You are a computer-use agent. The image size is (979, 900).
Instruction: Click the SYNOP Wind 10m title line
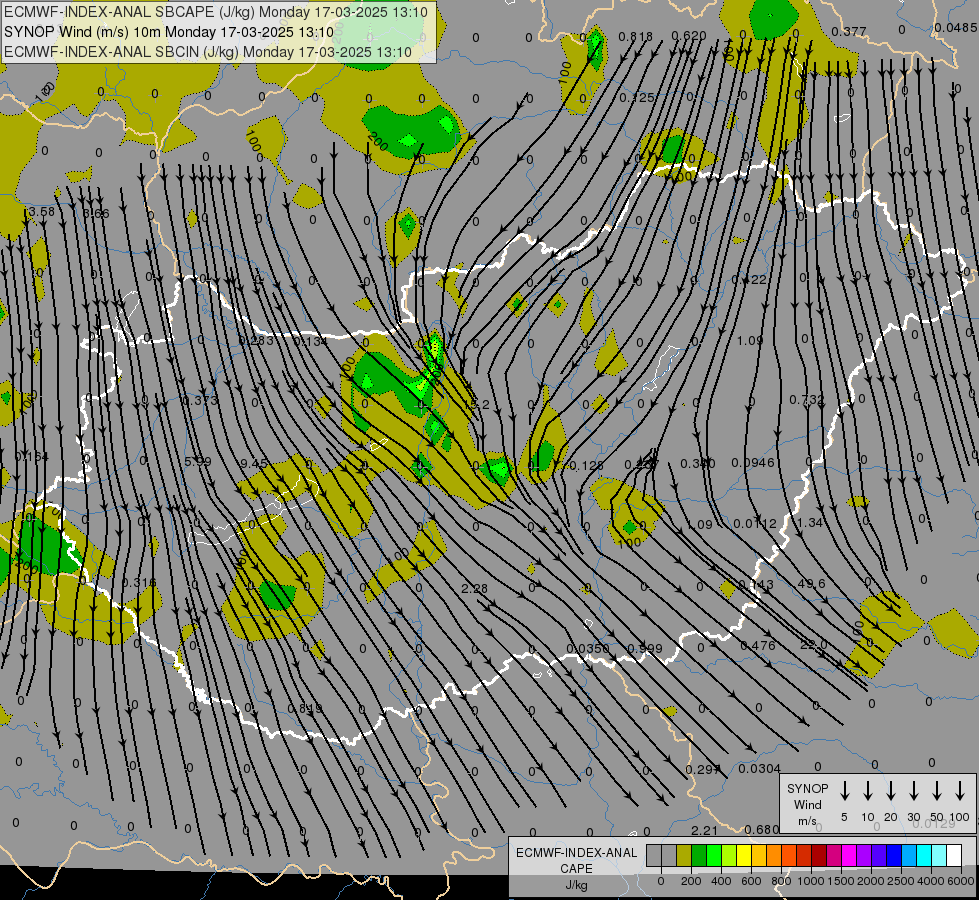click(x=169, y=32)
